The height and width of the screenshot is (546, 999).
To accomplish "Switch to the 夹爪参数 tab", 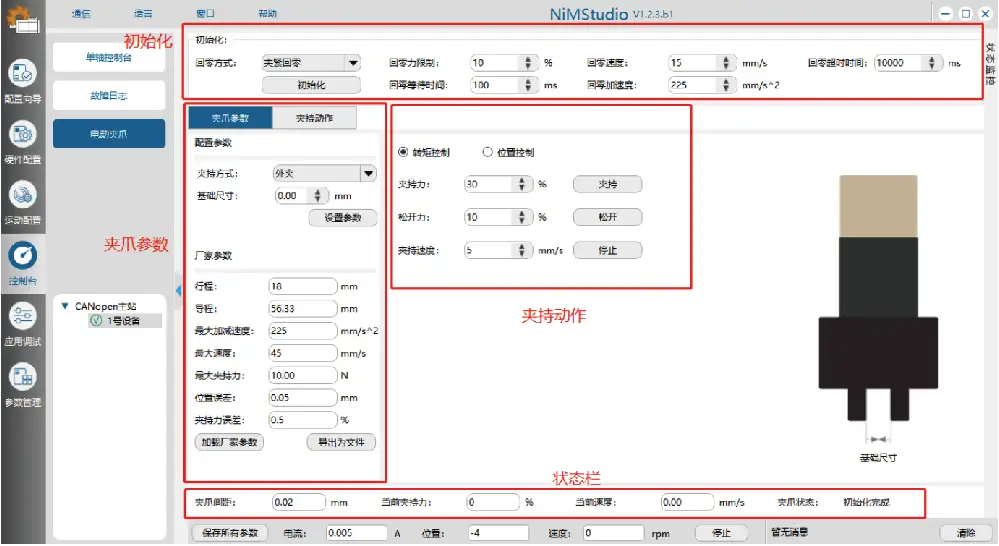I will pyautogui.click(x=230, y=118).
